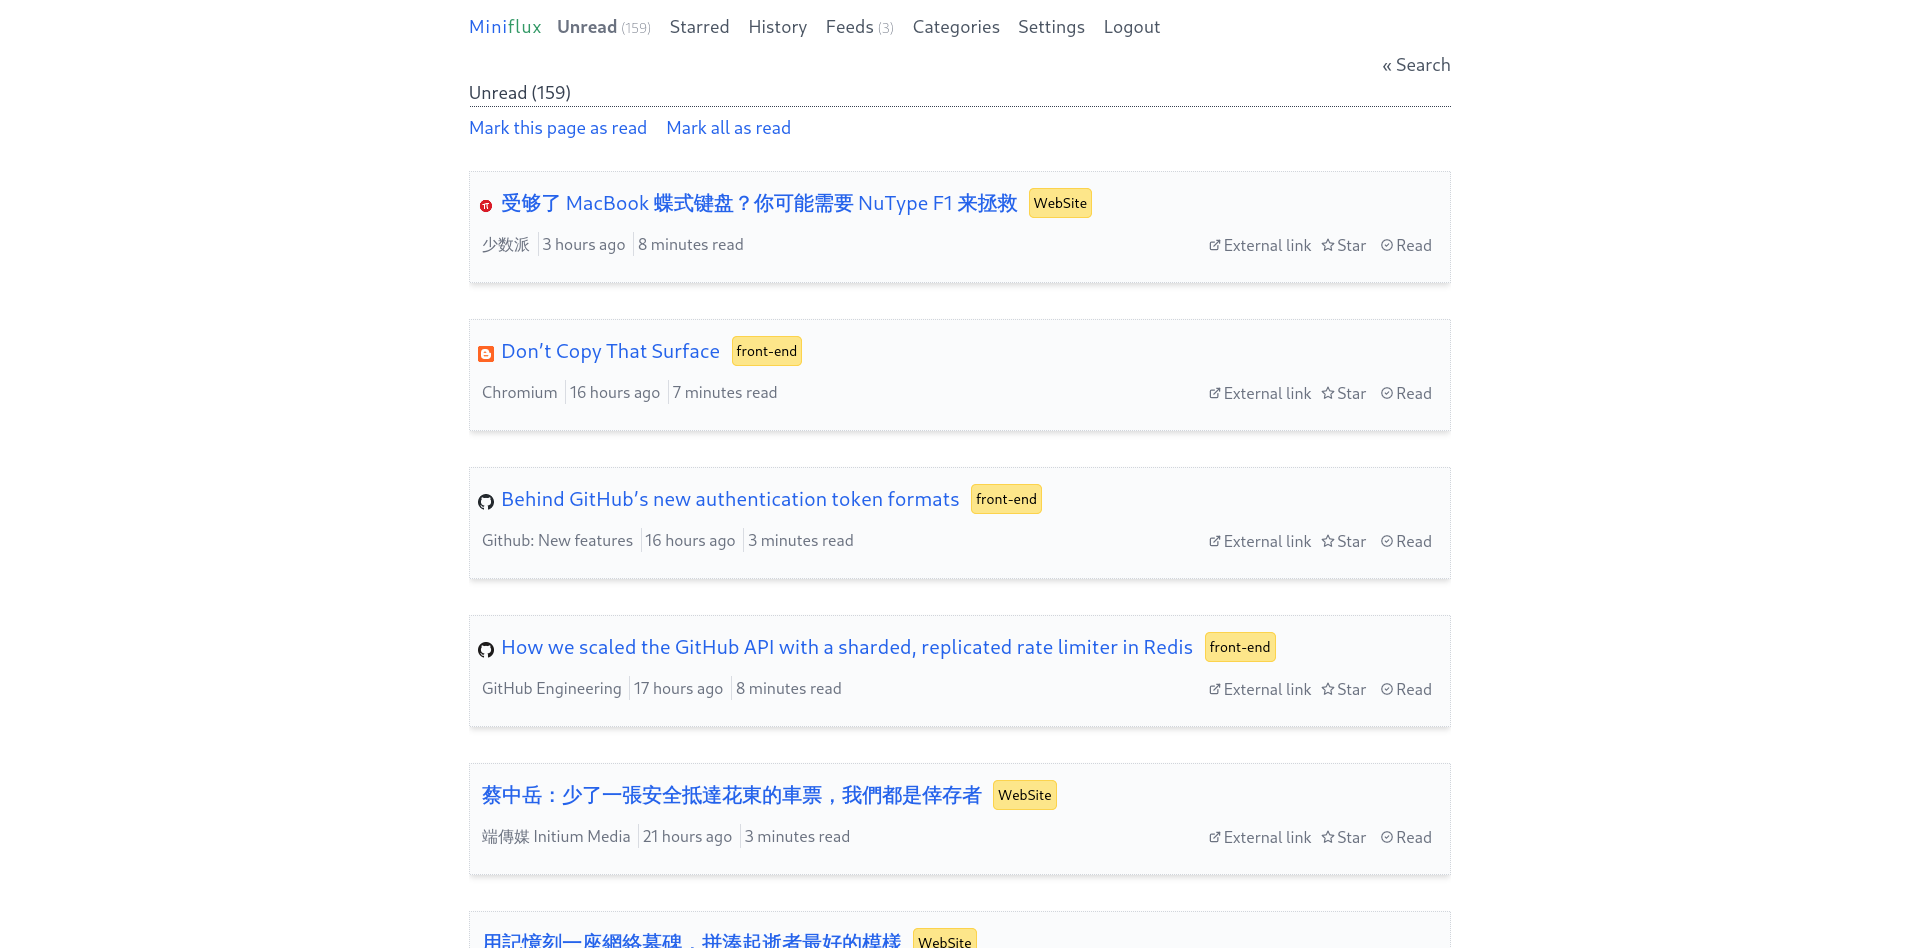Go to the History page
The width and height of the screenshot is (1920, 948).
pyautogui.click(x=777, y=27)
